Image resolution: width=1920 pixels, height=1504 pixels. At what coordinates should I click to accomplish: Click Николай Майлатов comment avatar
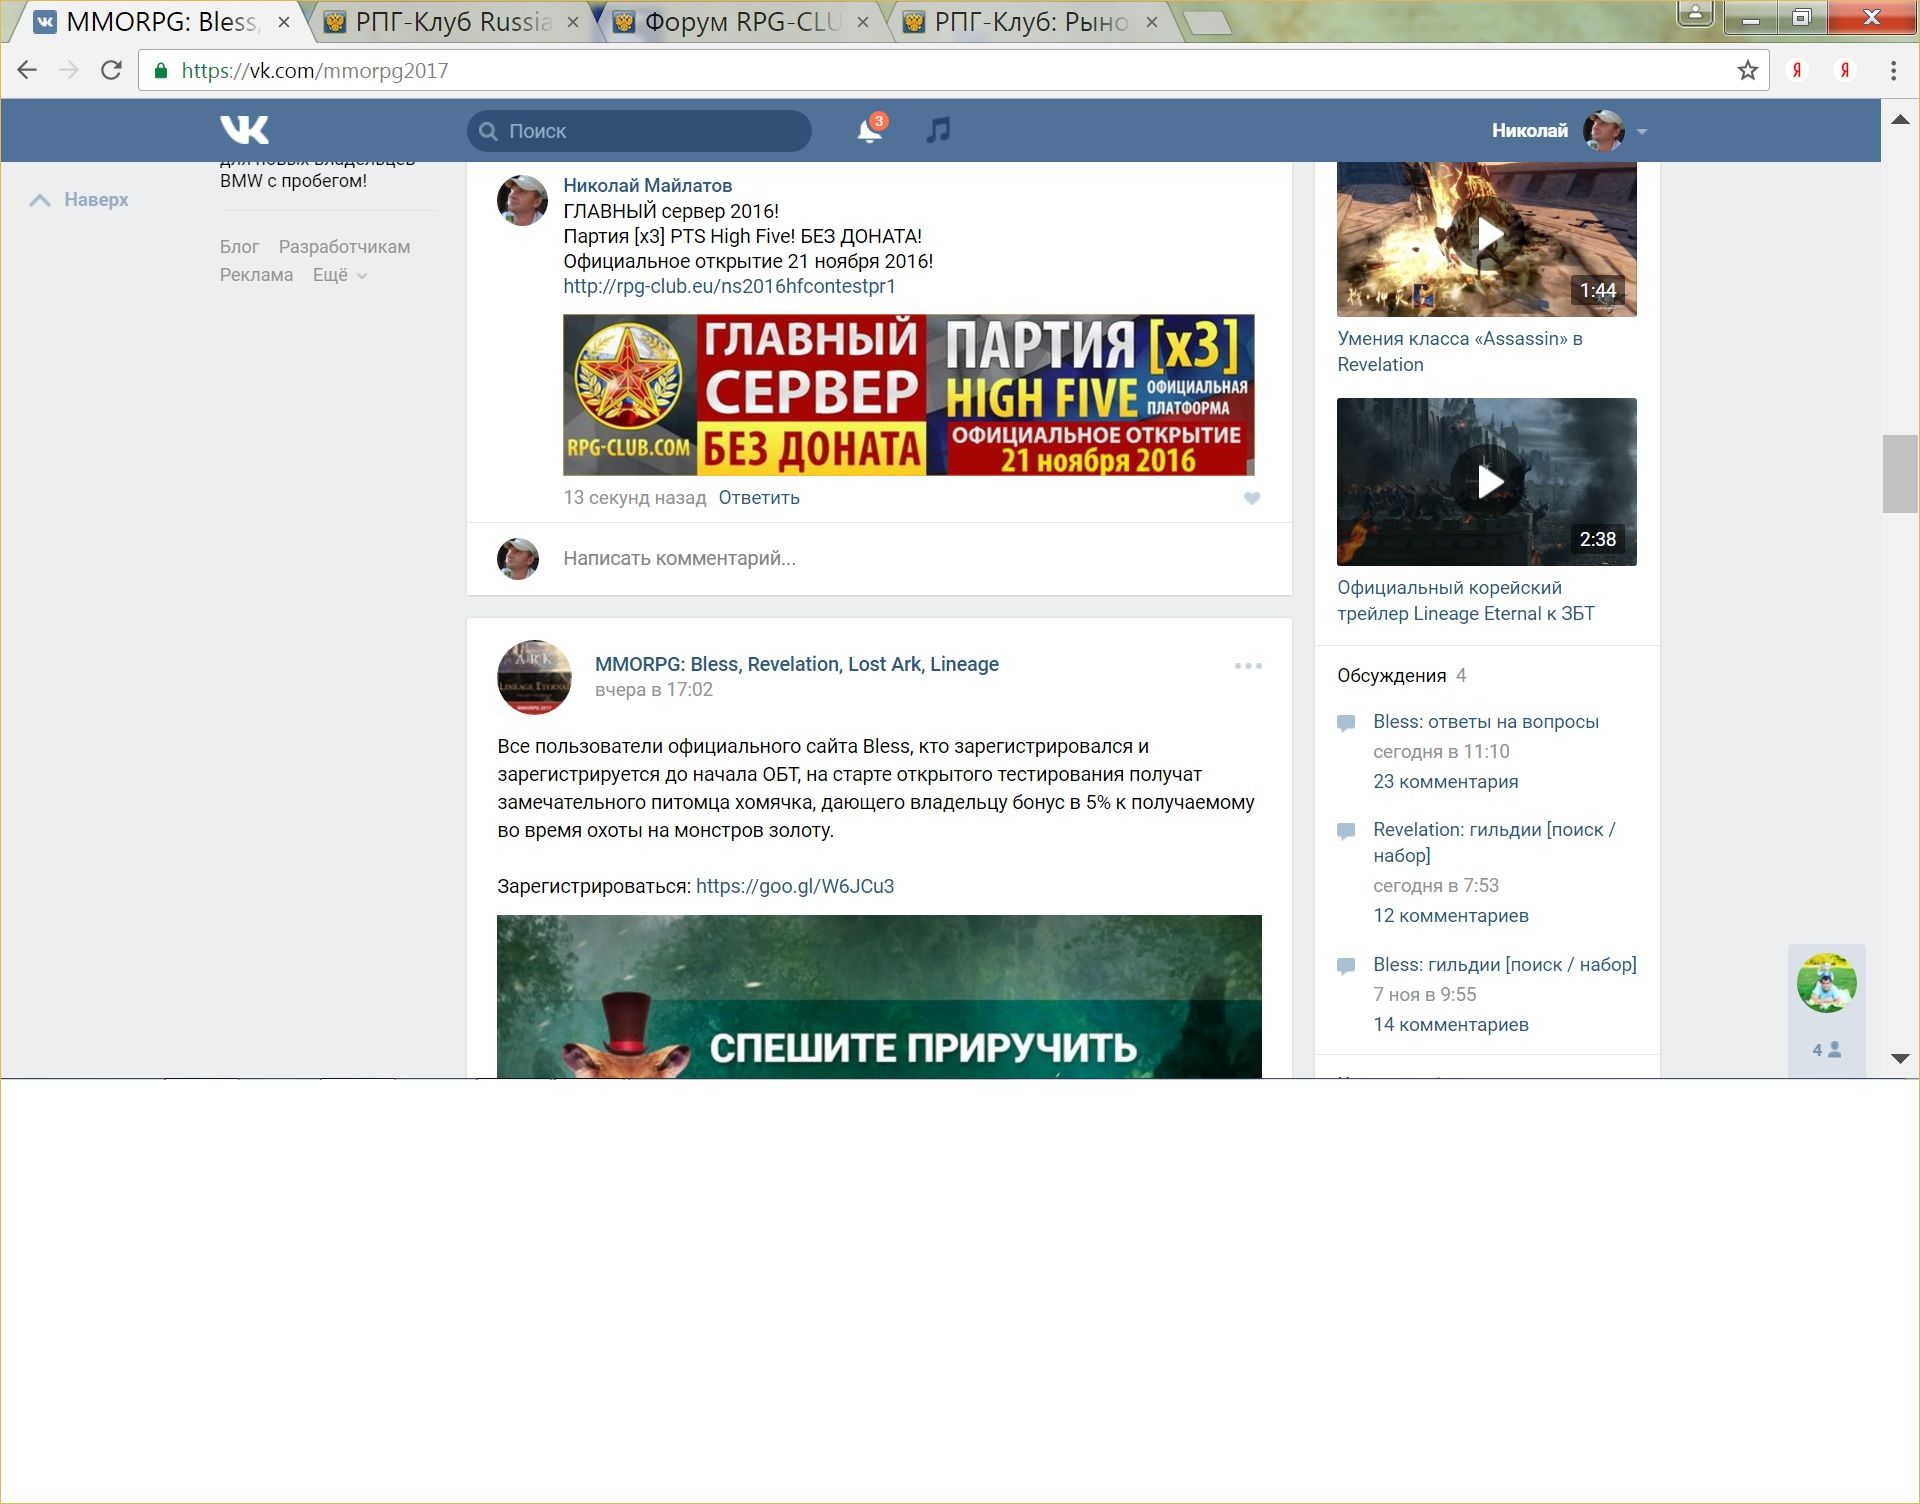tap(522, 200)
